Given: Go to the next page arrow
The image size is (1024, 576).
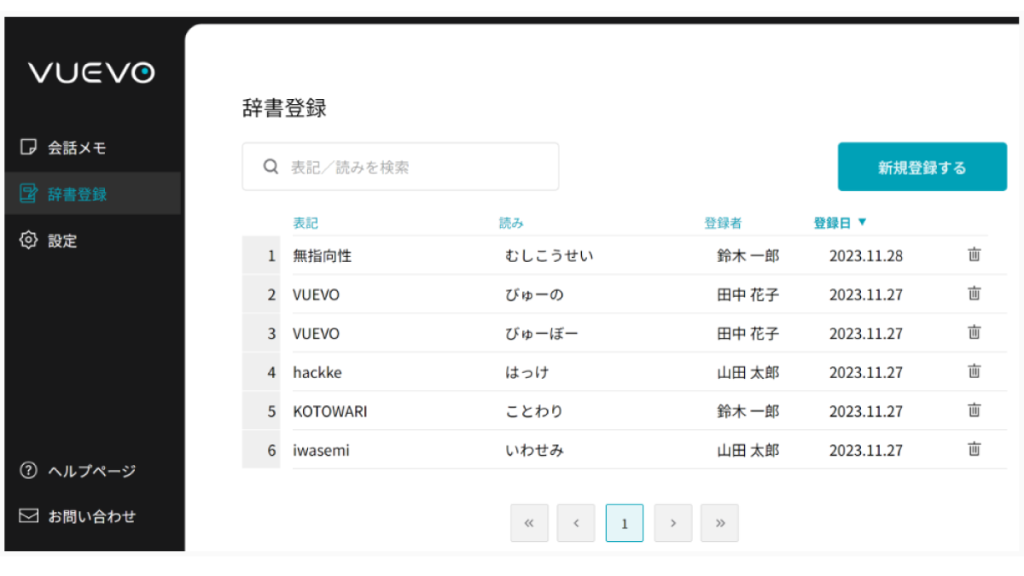Looking at the screenshot, I should [673, 523].
